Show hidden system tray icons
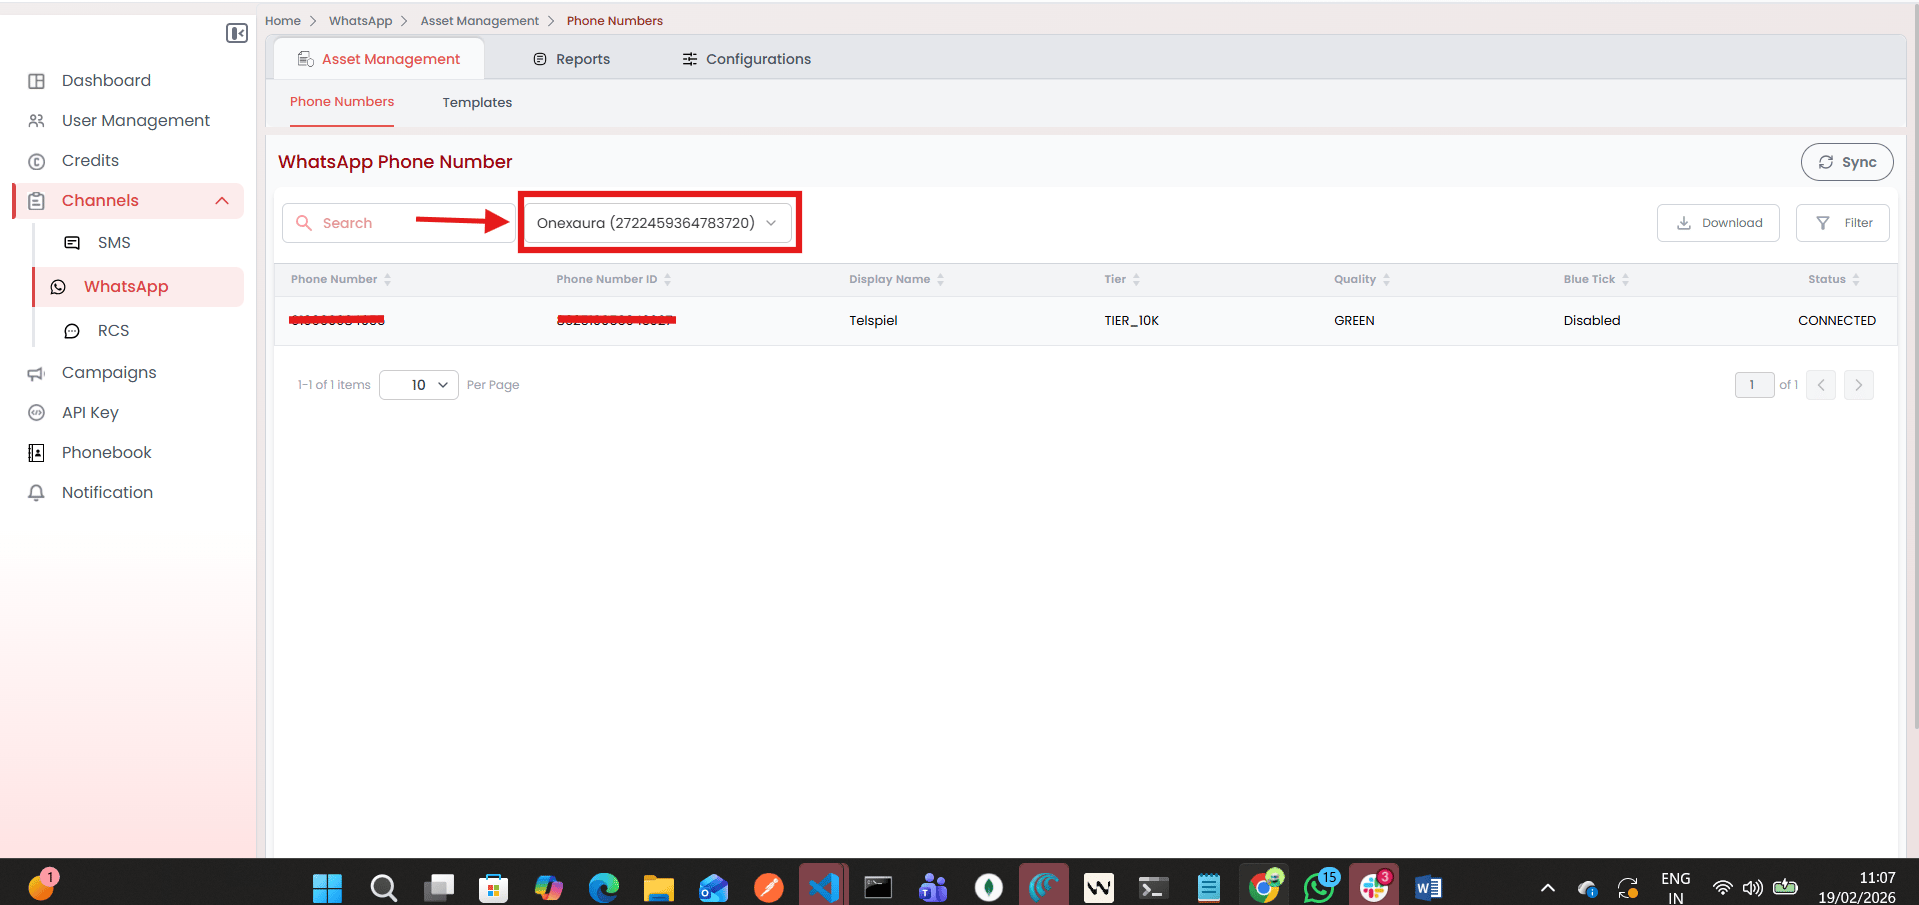 [1547, 888]
